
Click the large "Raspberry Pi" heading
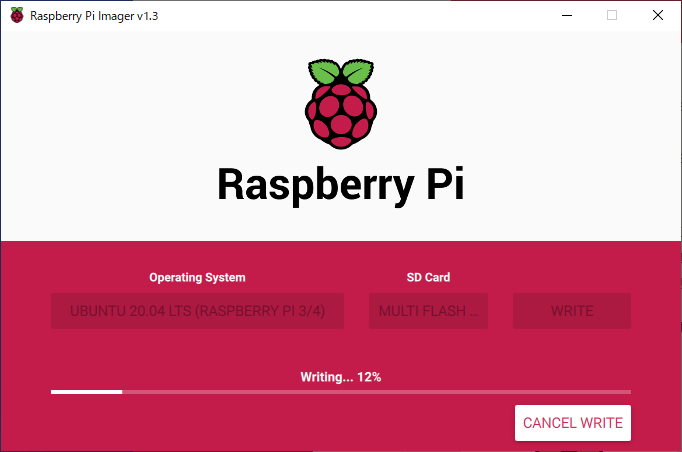click(x=340, y=185)
